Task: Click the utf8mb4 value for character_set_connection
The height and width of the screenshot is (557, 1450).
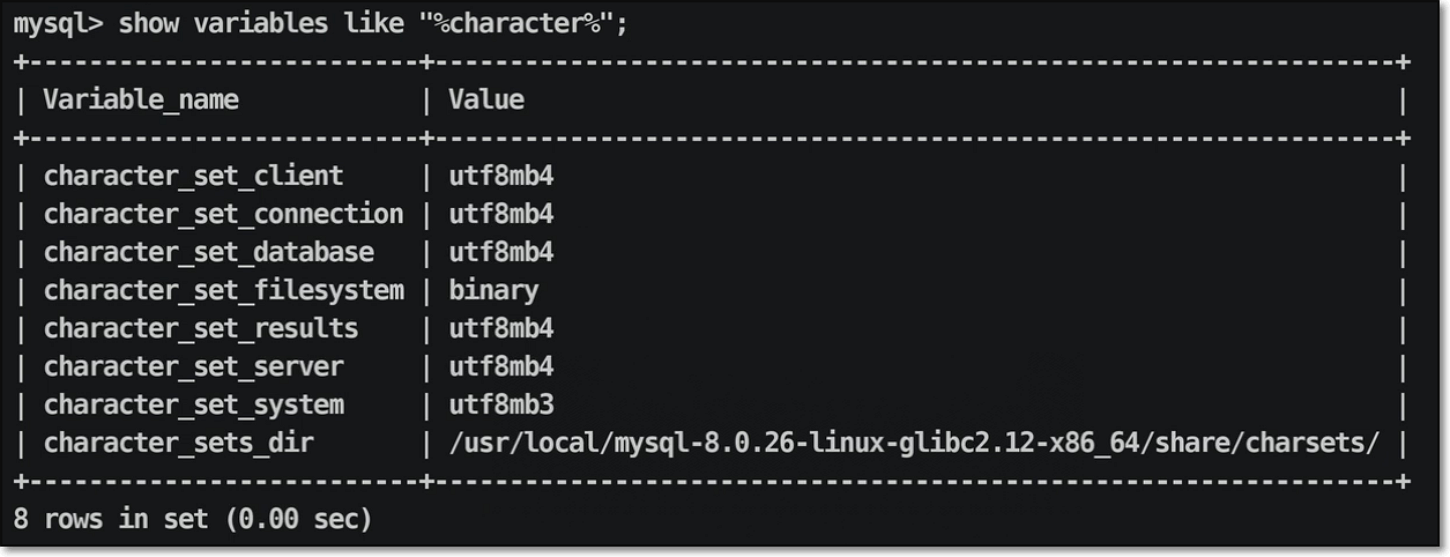Action: coord(501,214)
